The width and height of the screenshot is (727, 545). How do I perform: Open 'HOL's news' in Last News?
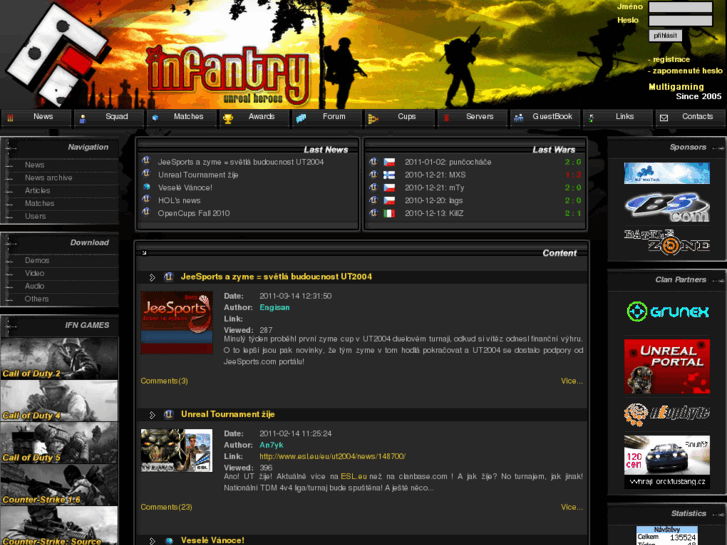[179, 201]
